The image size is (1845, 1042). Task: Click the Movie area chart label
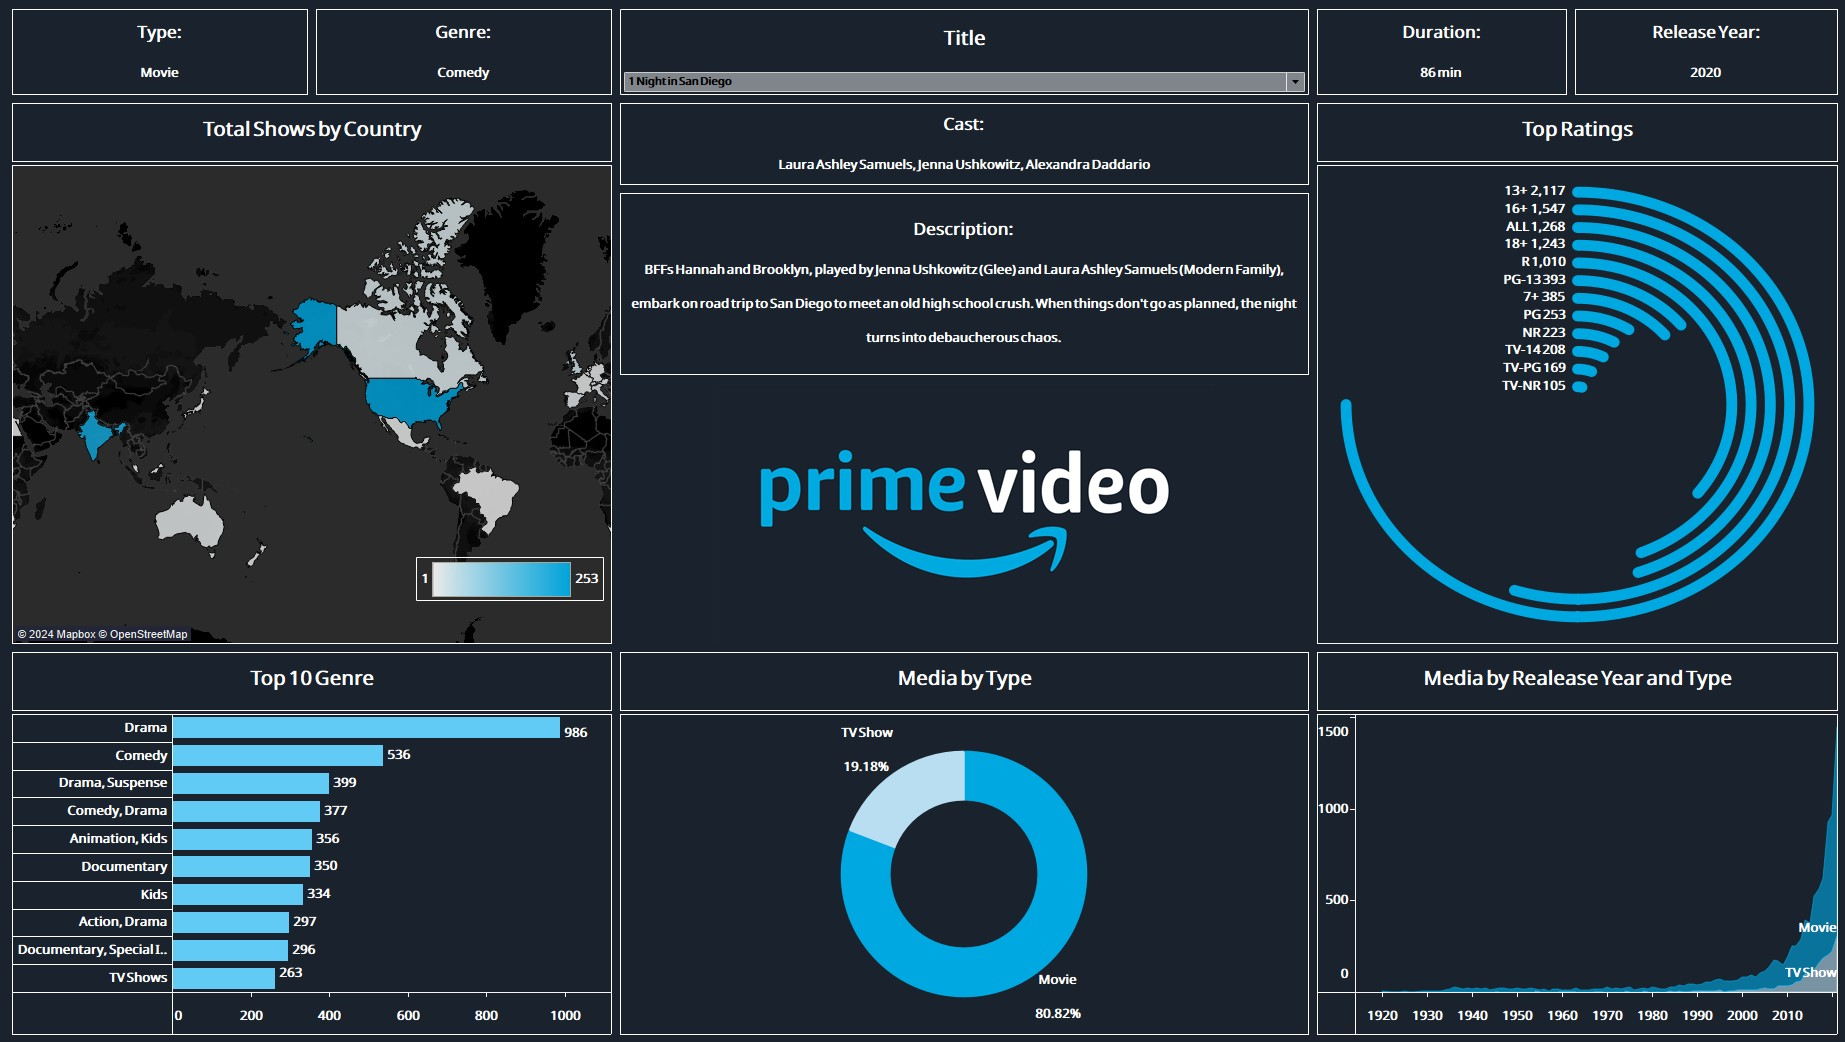1816,928
